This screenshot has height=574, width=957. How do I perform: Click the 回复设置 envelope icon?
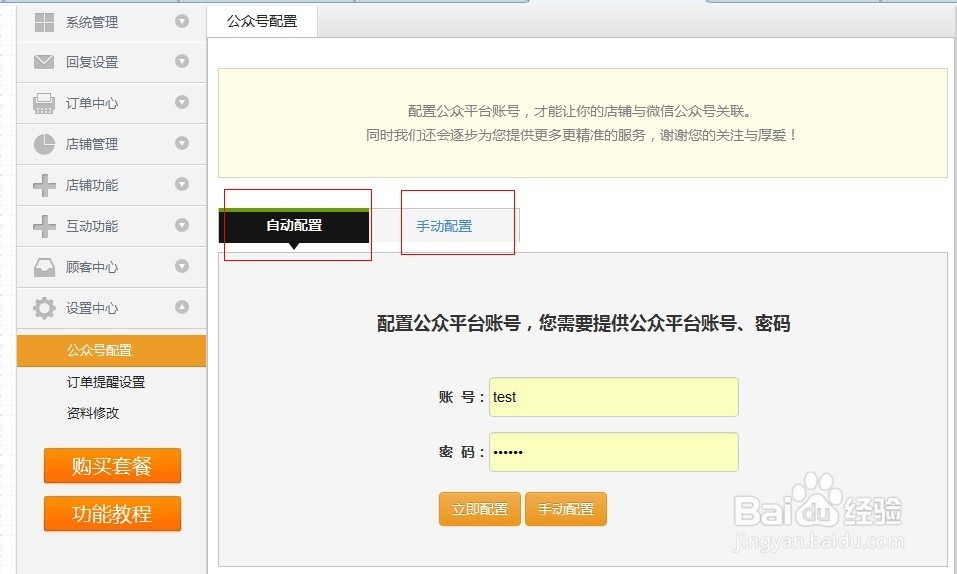point(44,62)
